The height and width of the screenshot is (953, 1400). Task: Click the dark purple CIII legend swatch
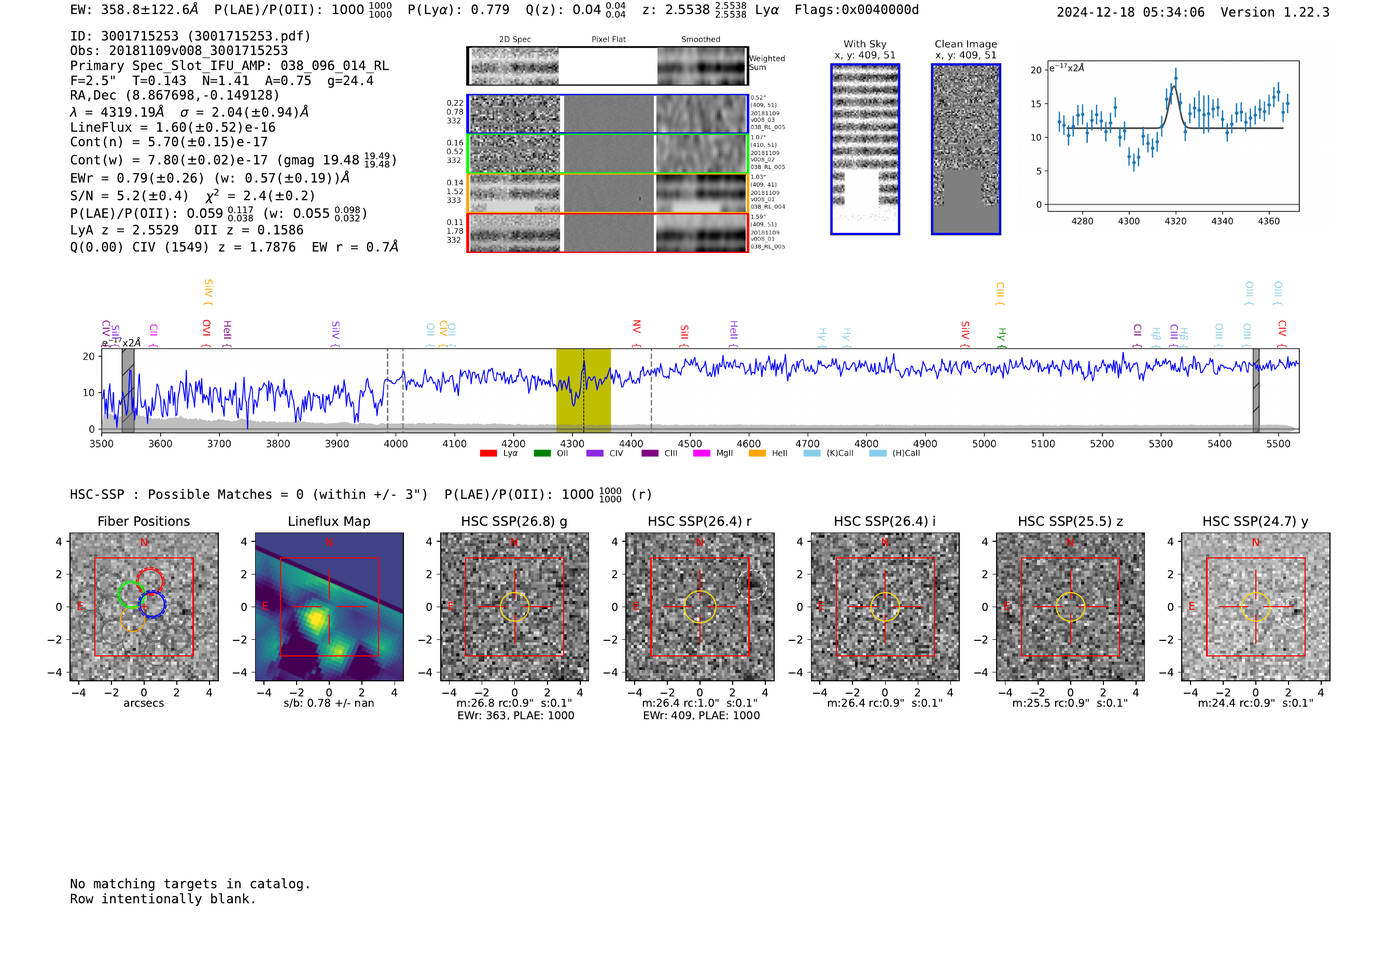[x=650, y=454]
